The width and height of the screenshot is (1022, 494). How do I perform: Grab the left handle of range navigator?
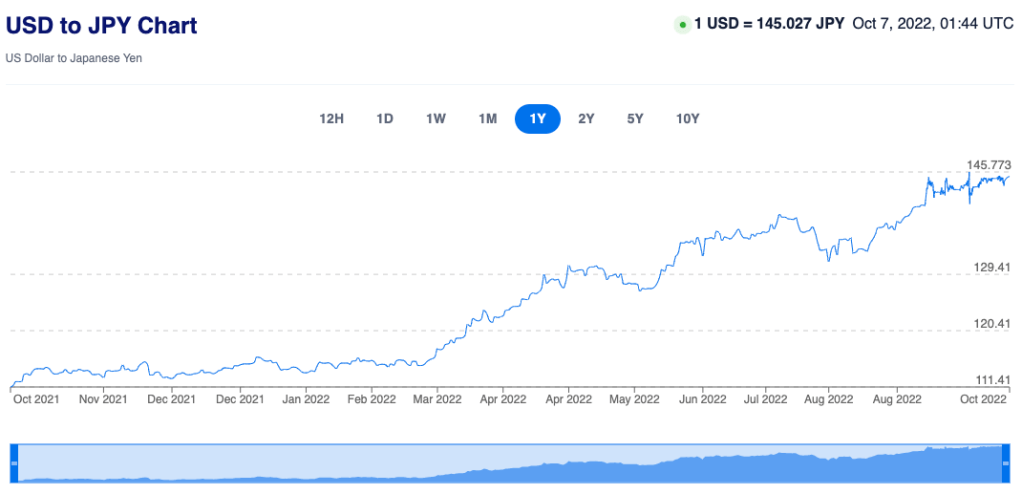[x=14, y=464]
